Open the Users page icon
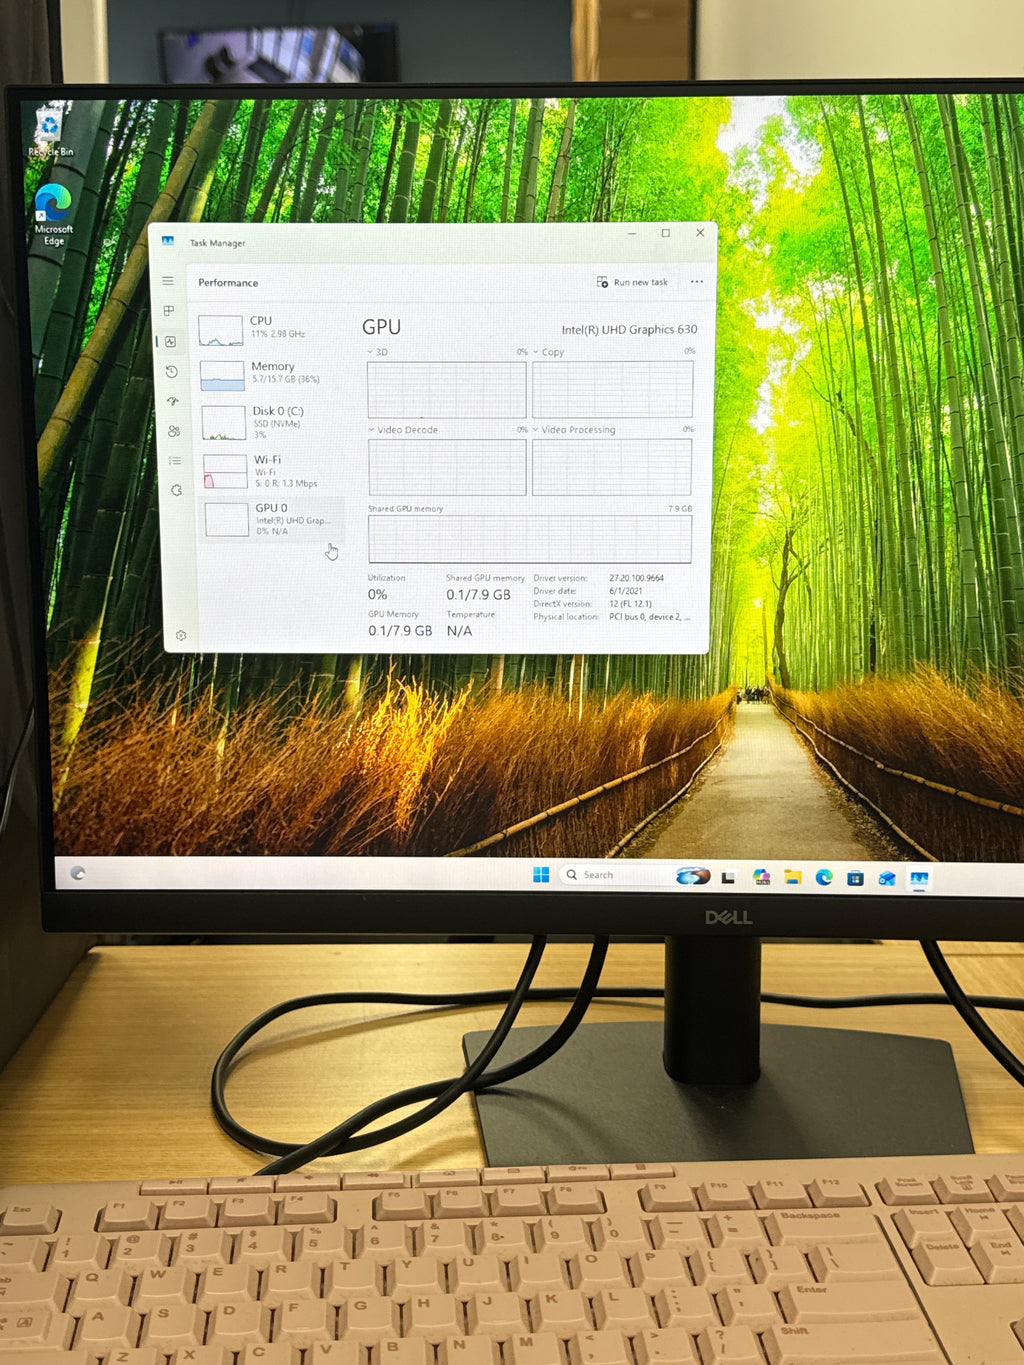1024x1365 pixels. tap(174, 431)
